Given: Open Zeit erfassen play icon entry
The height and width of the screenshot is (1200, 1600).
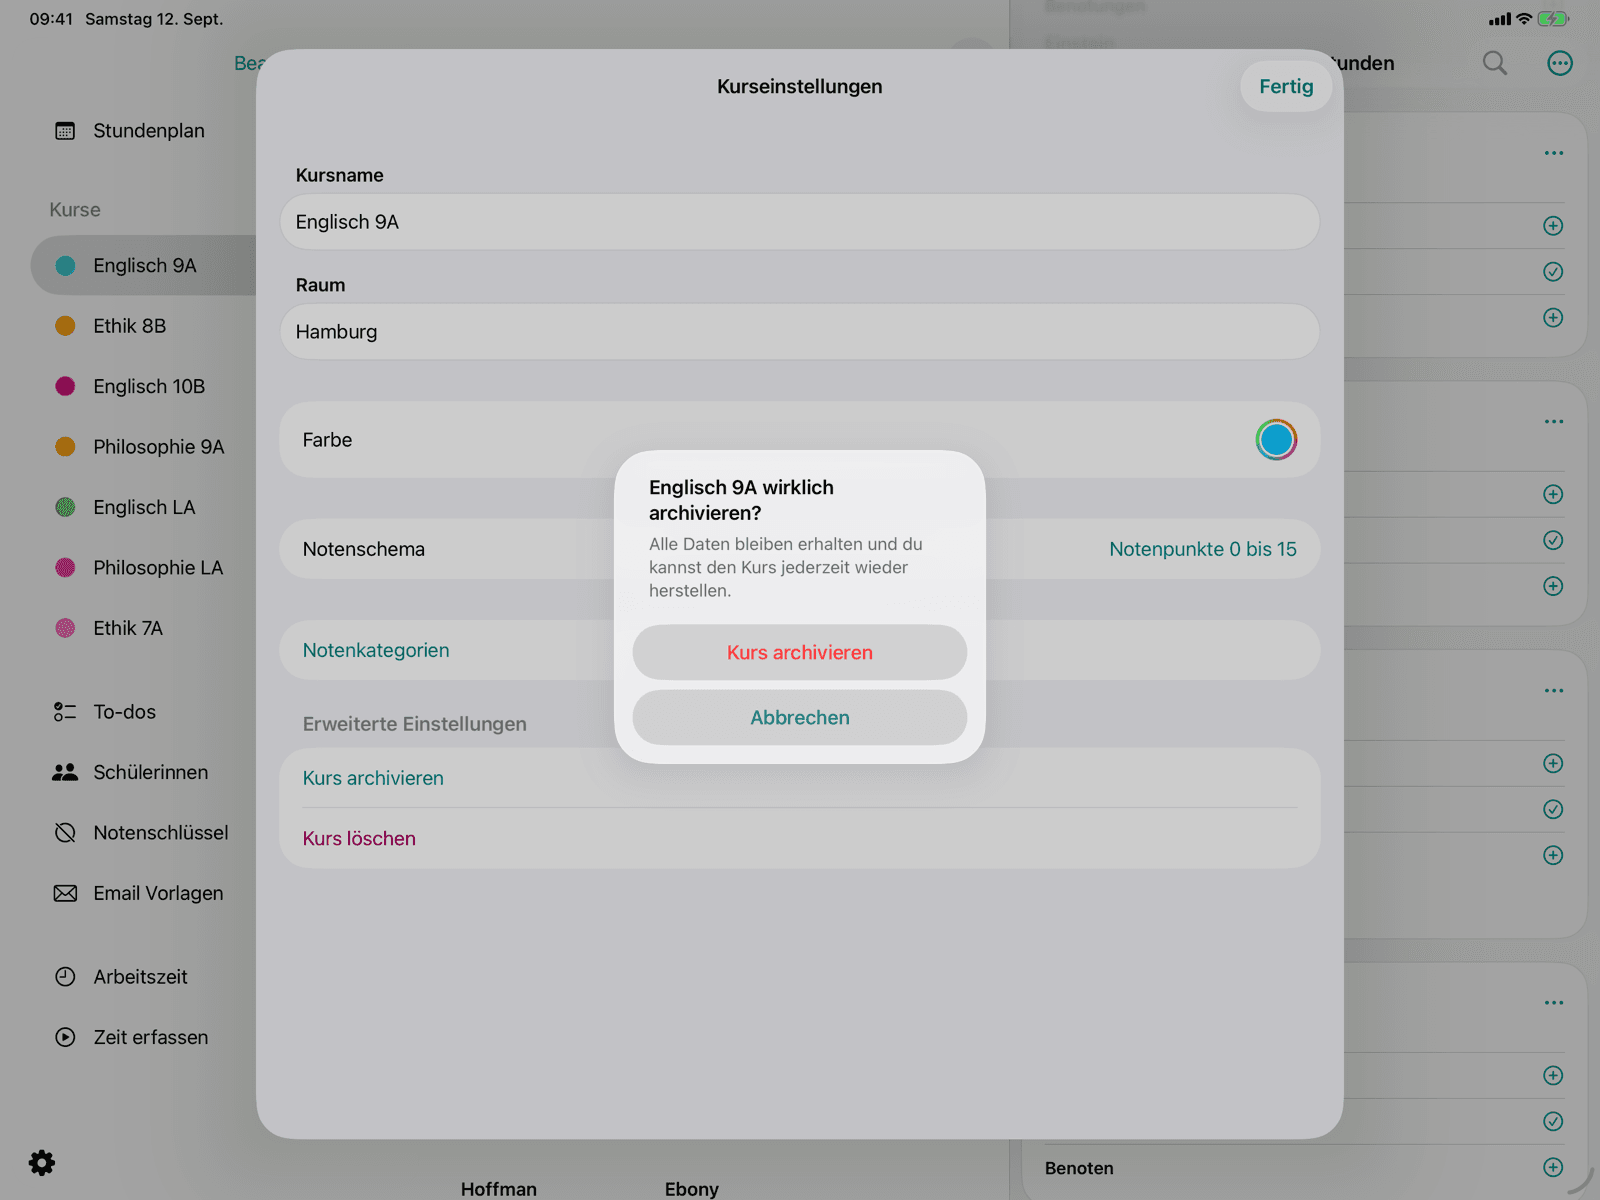Looking at the screenshot, I should click(x=150, y=1037).
